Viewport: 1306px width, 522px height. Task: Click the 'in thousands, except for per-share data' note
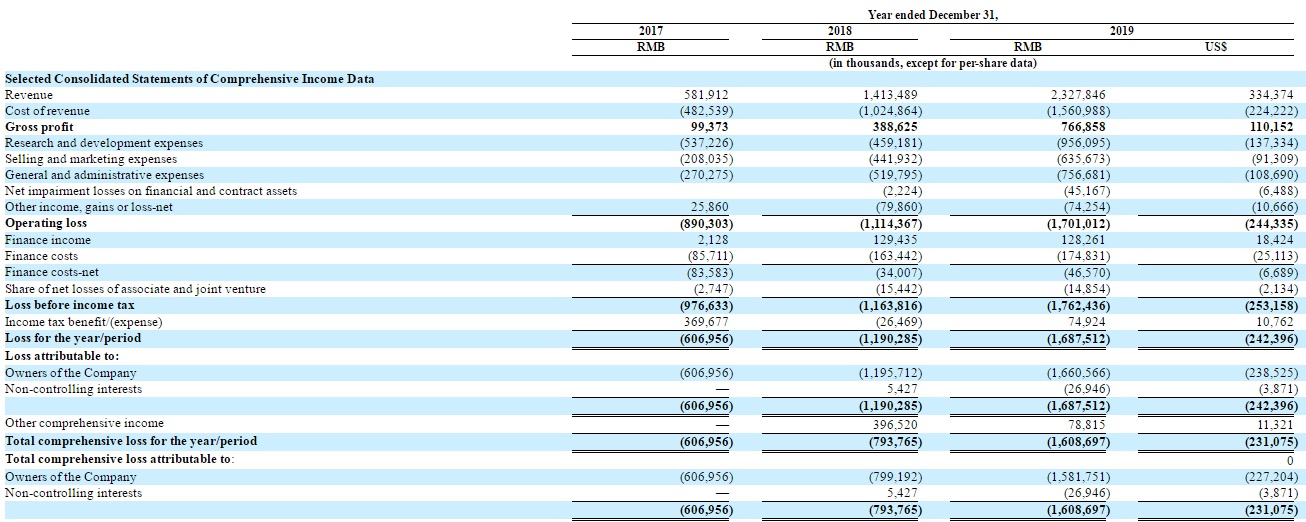pos(932,63)
